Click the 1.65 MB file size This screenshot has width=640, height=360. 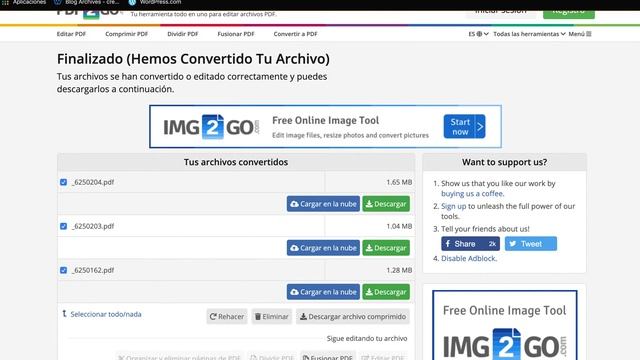click(399, 182)
